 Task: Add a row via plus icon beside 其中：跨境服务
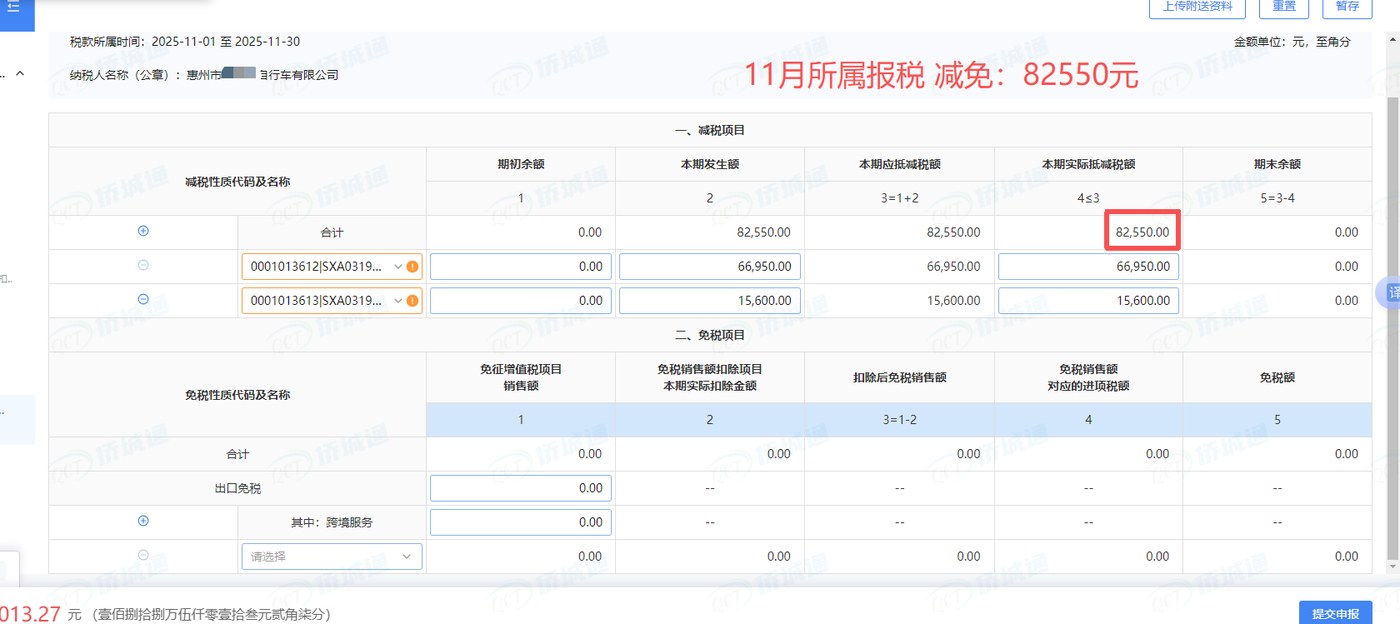(143, 521)
